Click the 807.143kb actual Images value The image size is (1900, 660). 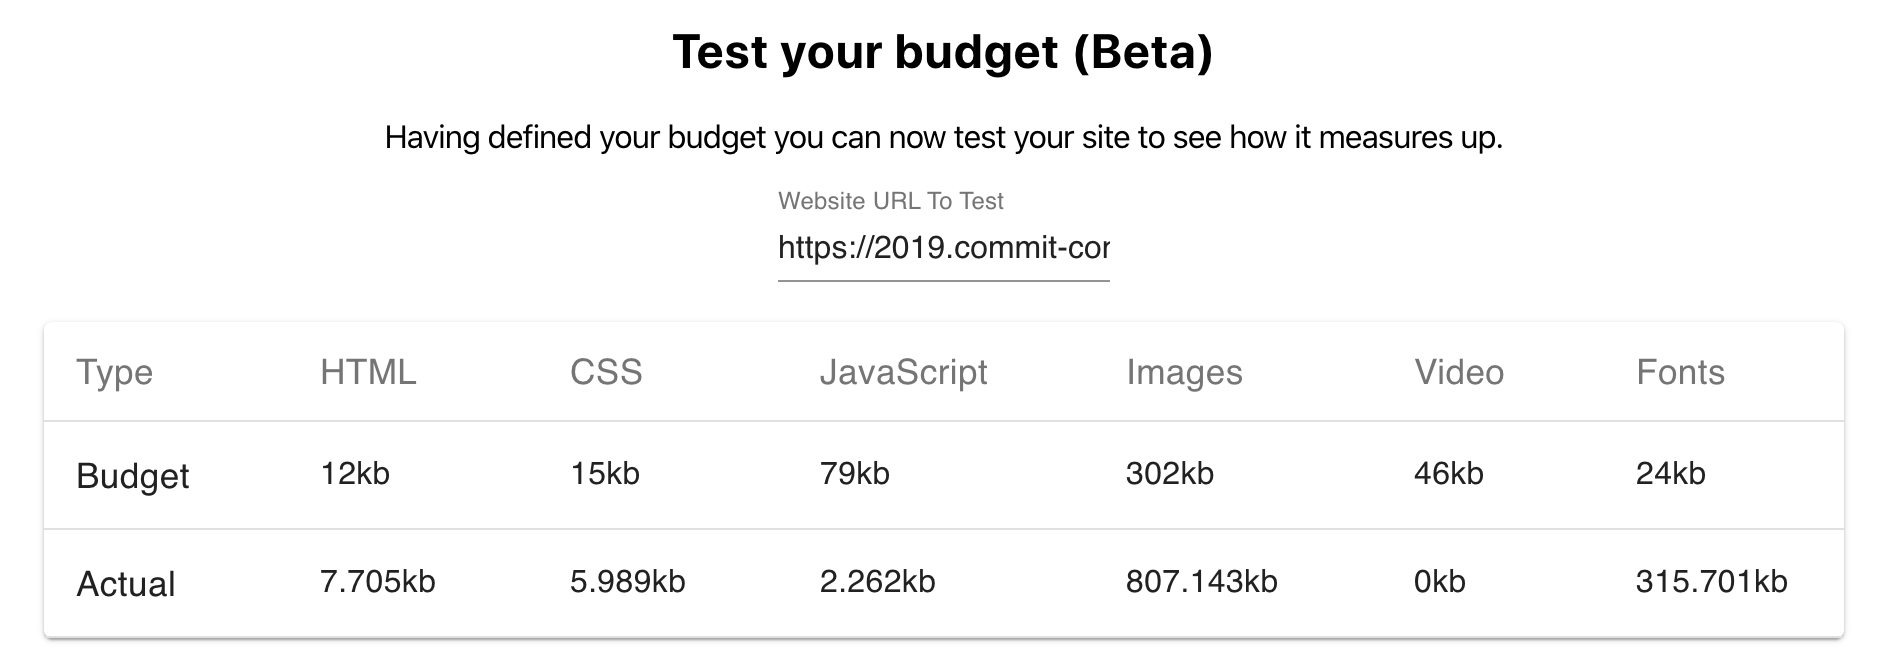click(x=1202, y=581)
